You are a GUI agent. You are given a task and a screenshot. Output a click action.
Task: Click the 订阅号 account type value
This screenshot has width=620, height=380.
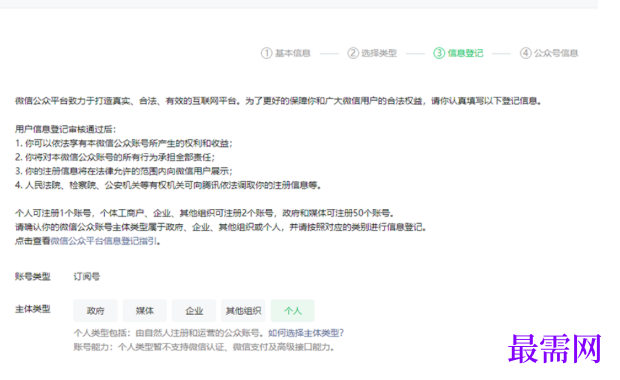coord(87,276)
